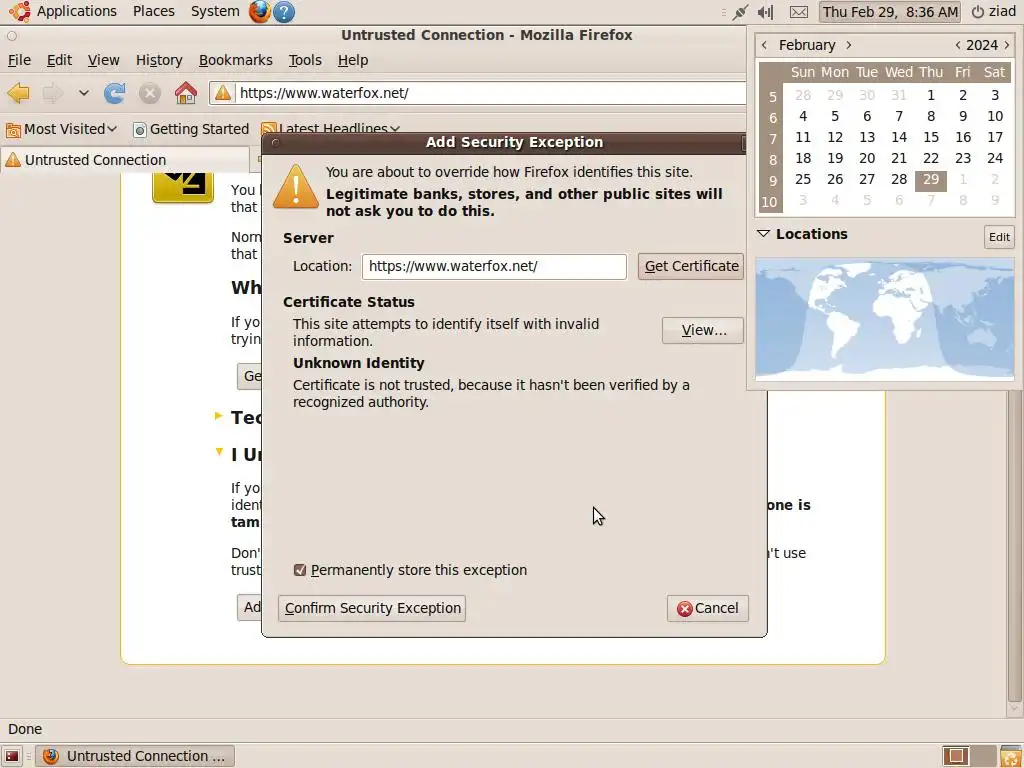Collapse the Locations expander triangle
The height and width of the screenshot is (768, 1024).
click(x=763, y=234)
